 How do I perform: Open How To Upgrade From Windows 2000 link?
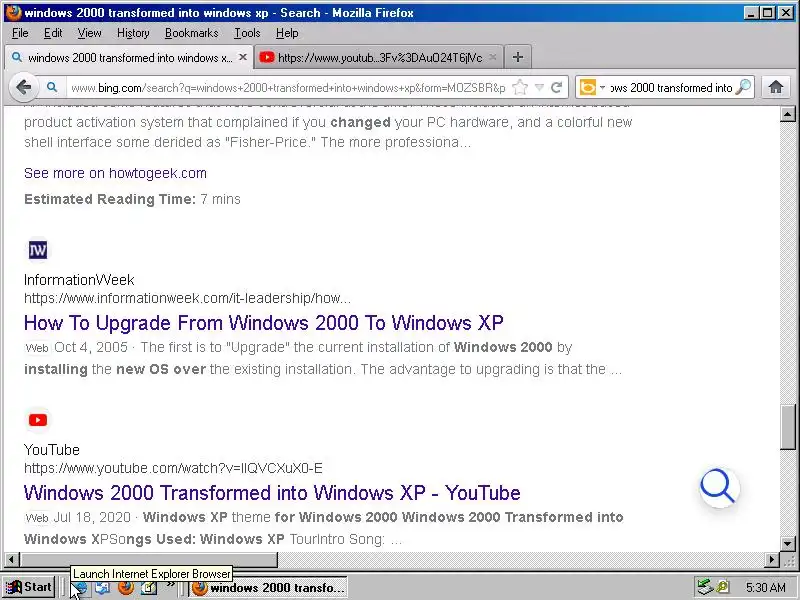pos(263,322)
